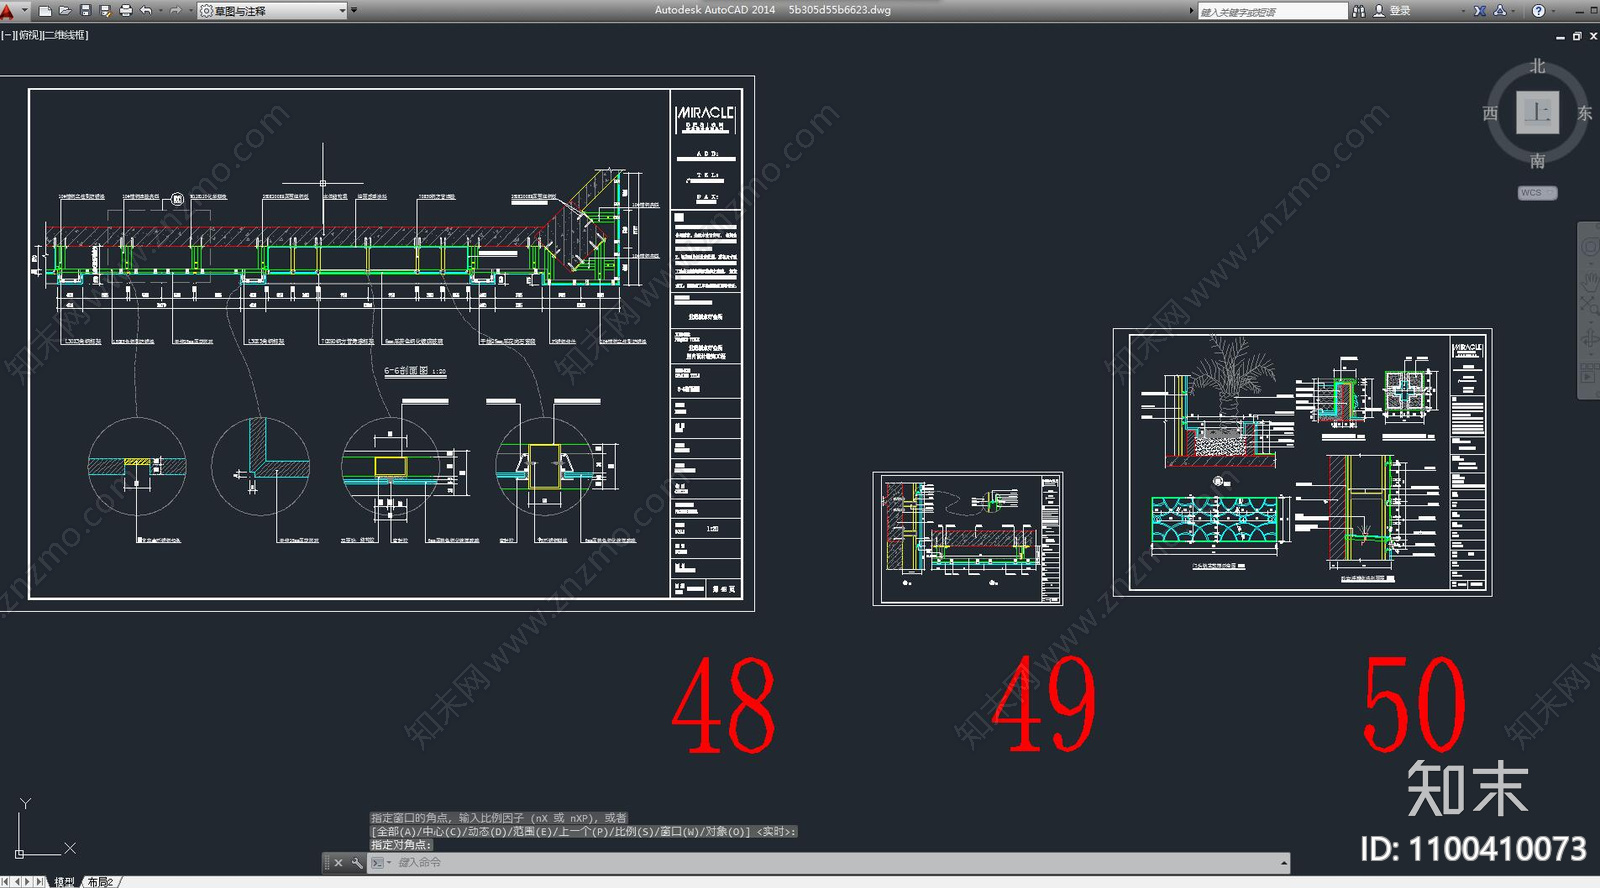Close the command line window

point(338,863)
